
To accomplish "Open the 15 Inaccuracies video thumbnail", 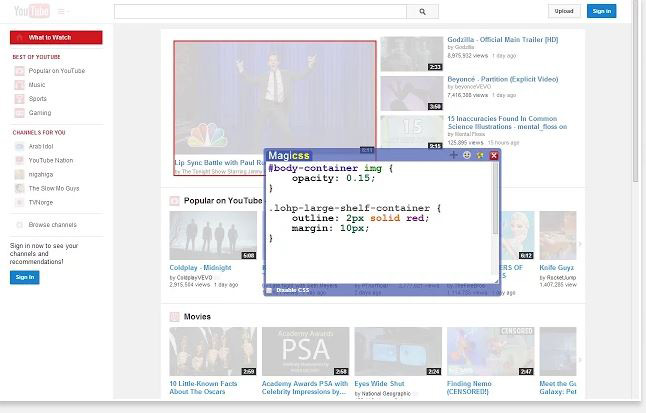I will tap(412, 132).
